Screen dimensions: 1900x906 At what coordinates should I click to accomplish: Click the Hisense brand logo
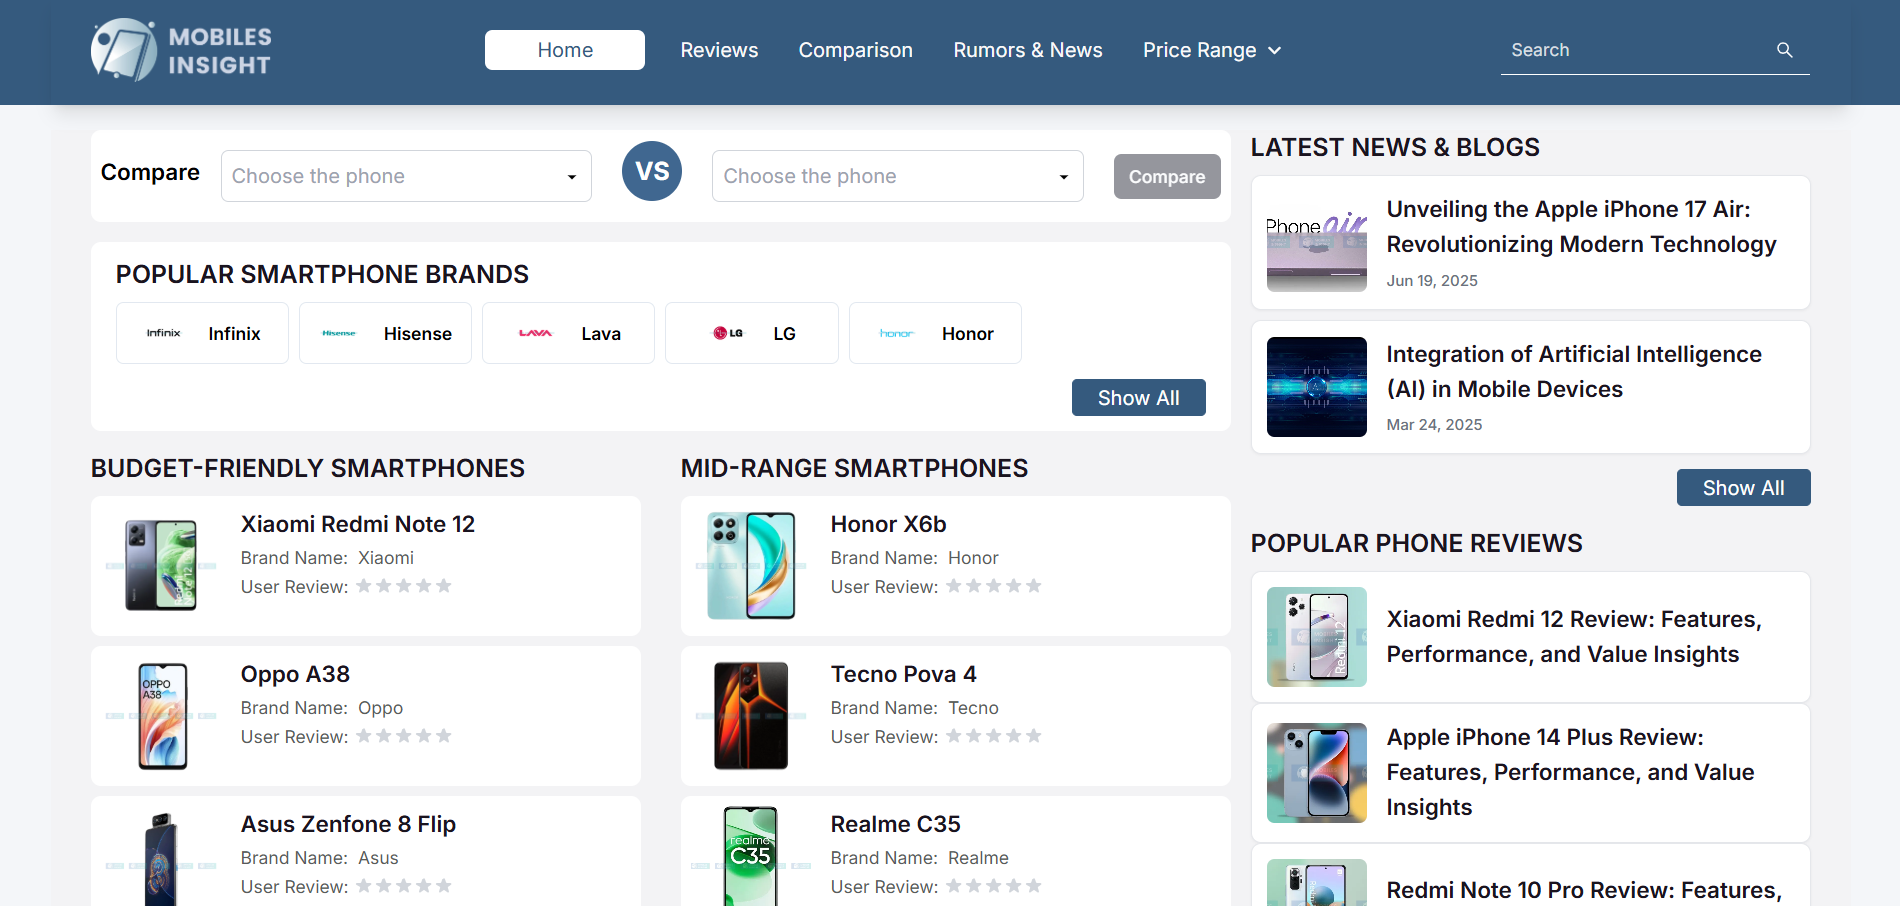[x=339, y=333]
